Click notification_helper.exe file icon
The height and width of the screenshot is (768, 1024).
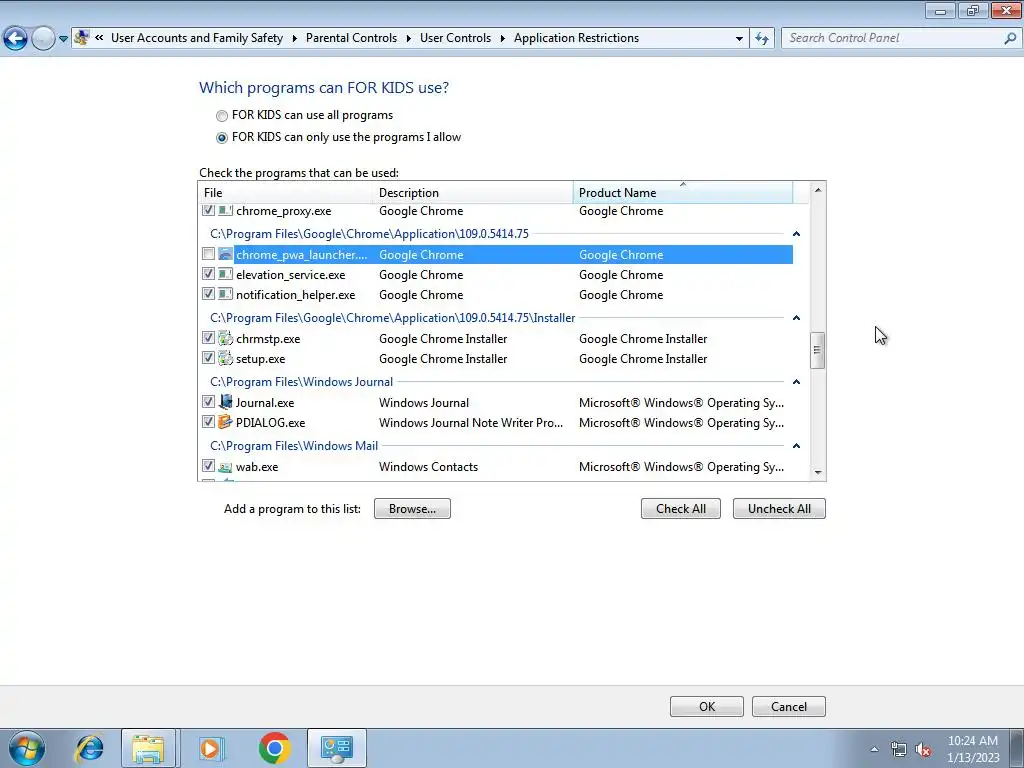[225, 295]
